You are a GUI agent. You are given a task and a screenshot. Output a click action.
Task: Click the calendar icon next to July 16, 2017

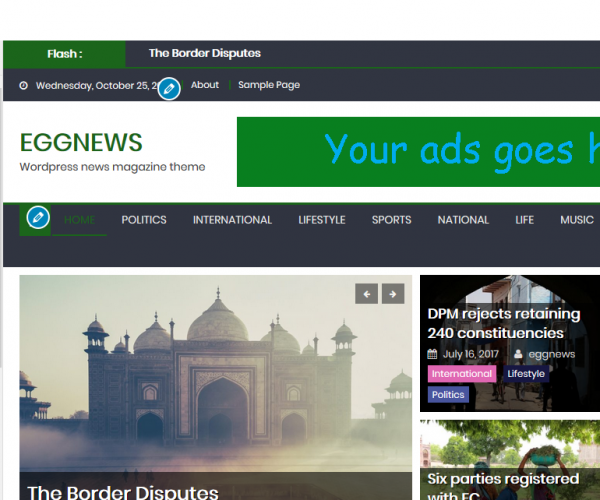point(432,354)
